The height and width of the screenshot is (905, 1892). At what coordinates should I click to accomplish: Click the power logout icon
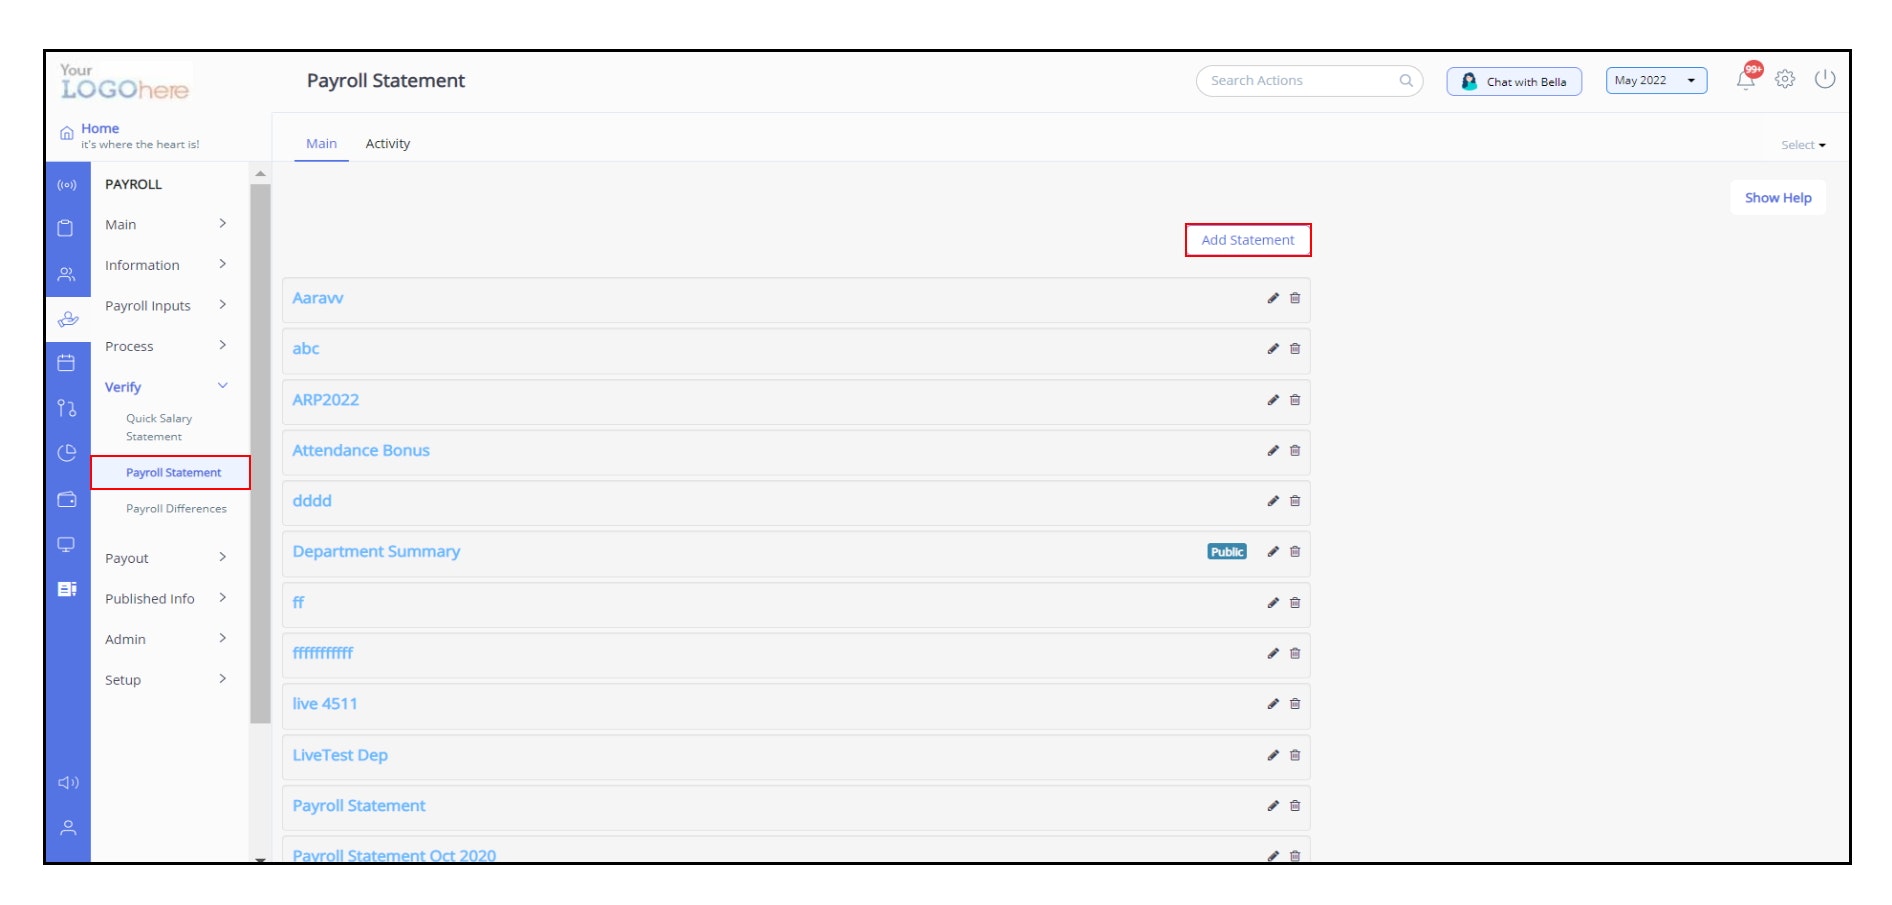click(1825, 79)
